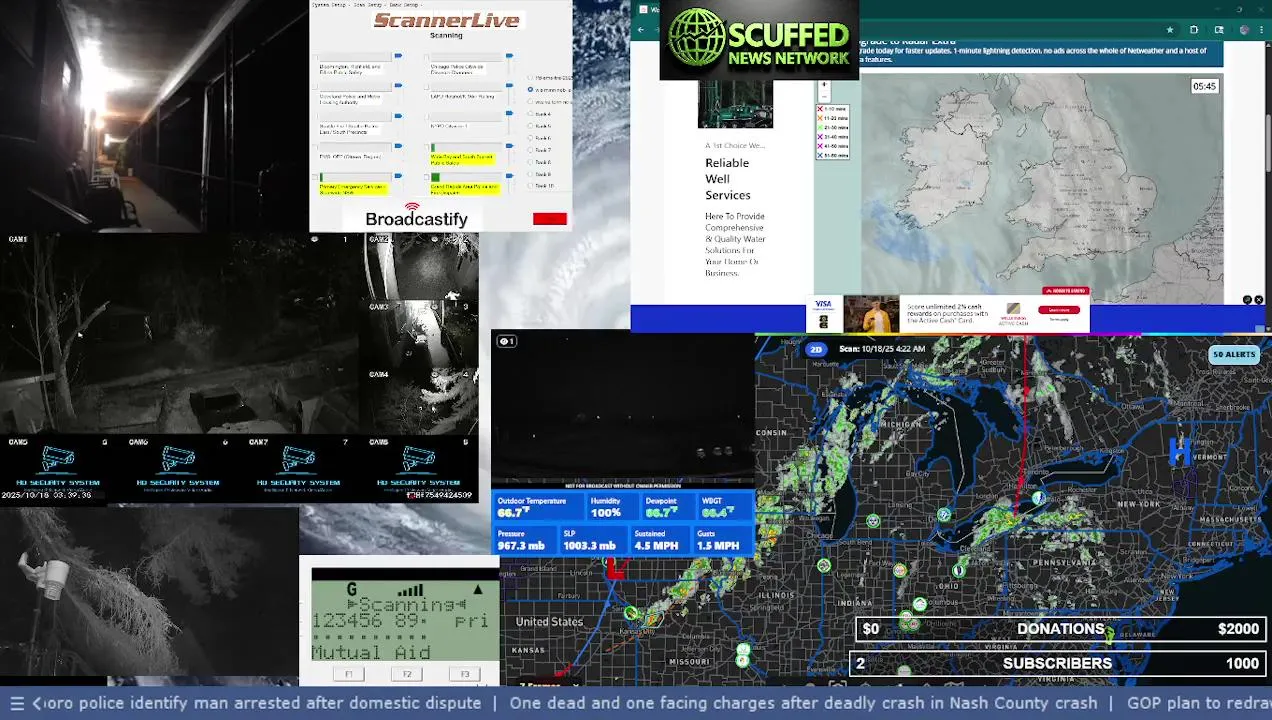
Task: Select the Bank 7 radio button
Action: [530, 150]
